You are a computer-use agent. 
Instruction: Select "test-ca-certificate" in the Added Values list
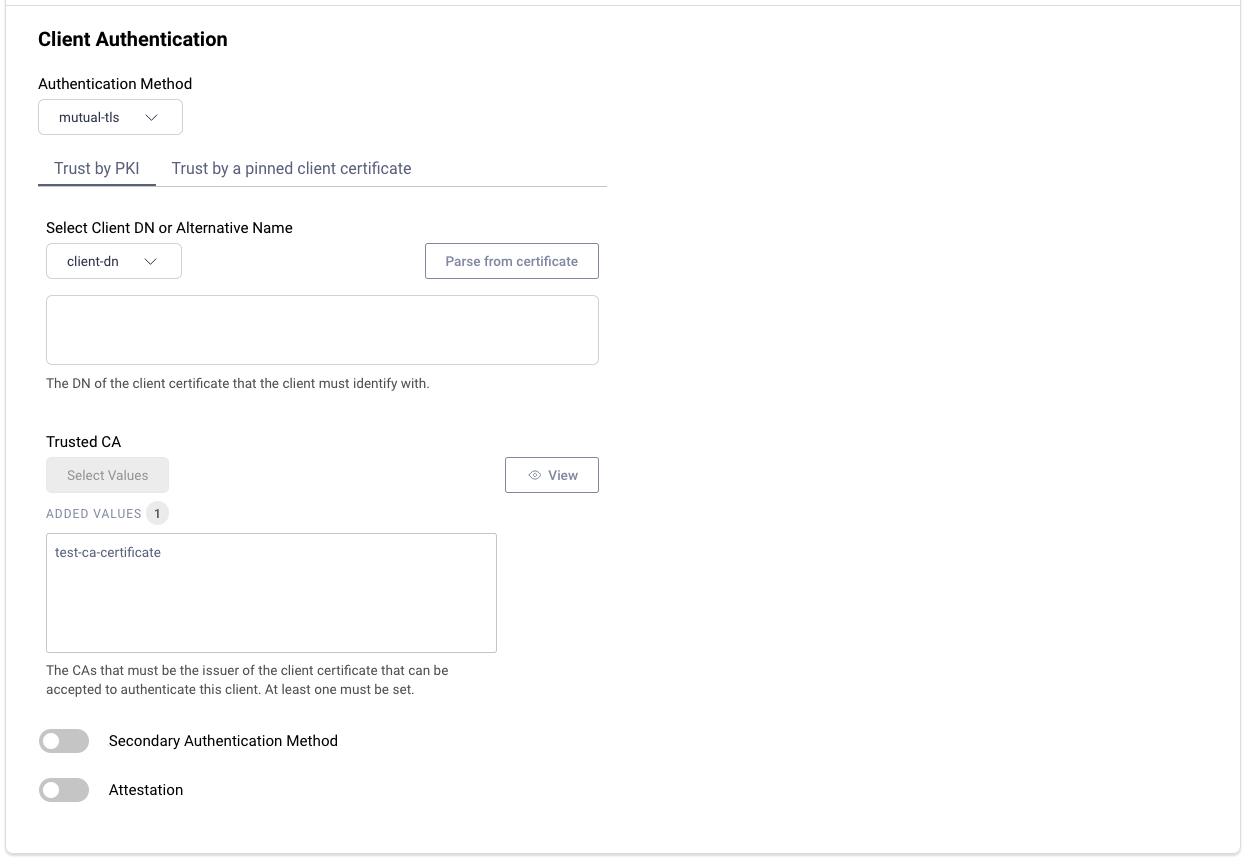[x=105, y=551]
